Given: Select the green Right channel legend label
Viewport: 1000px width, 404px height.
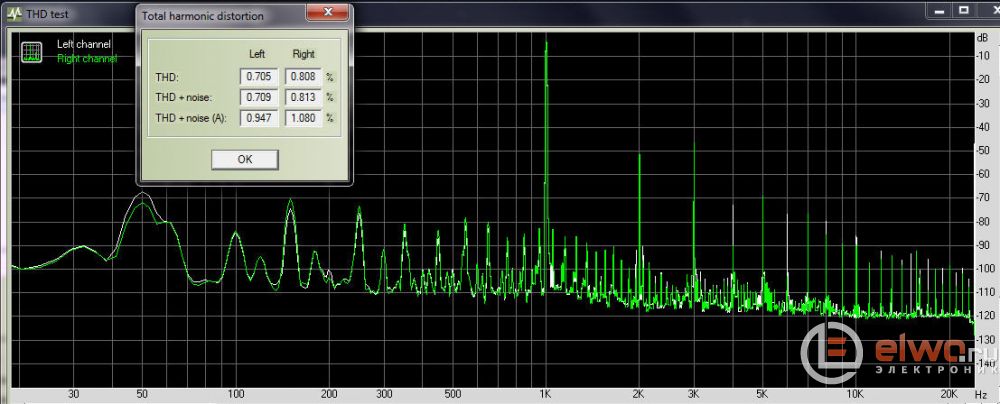Looking at the screenshot, I should tap(88, 59).
